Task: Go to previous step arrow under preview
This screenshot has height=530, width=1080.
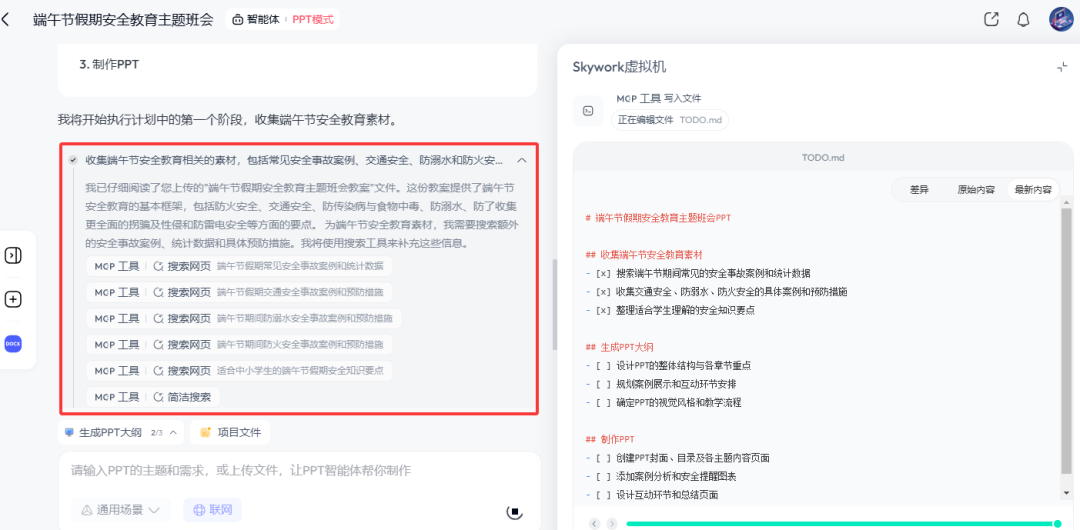Action: click(594, 524)
